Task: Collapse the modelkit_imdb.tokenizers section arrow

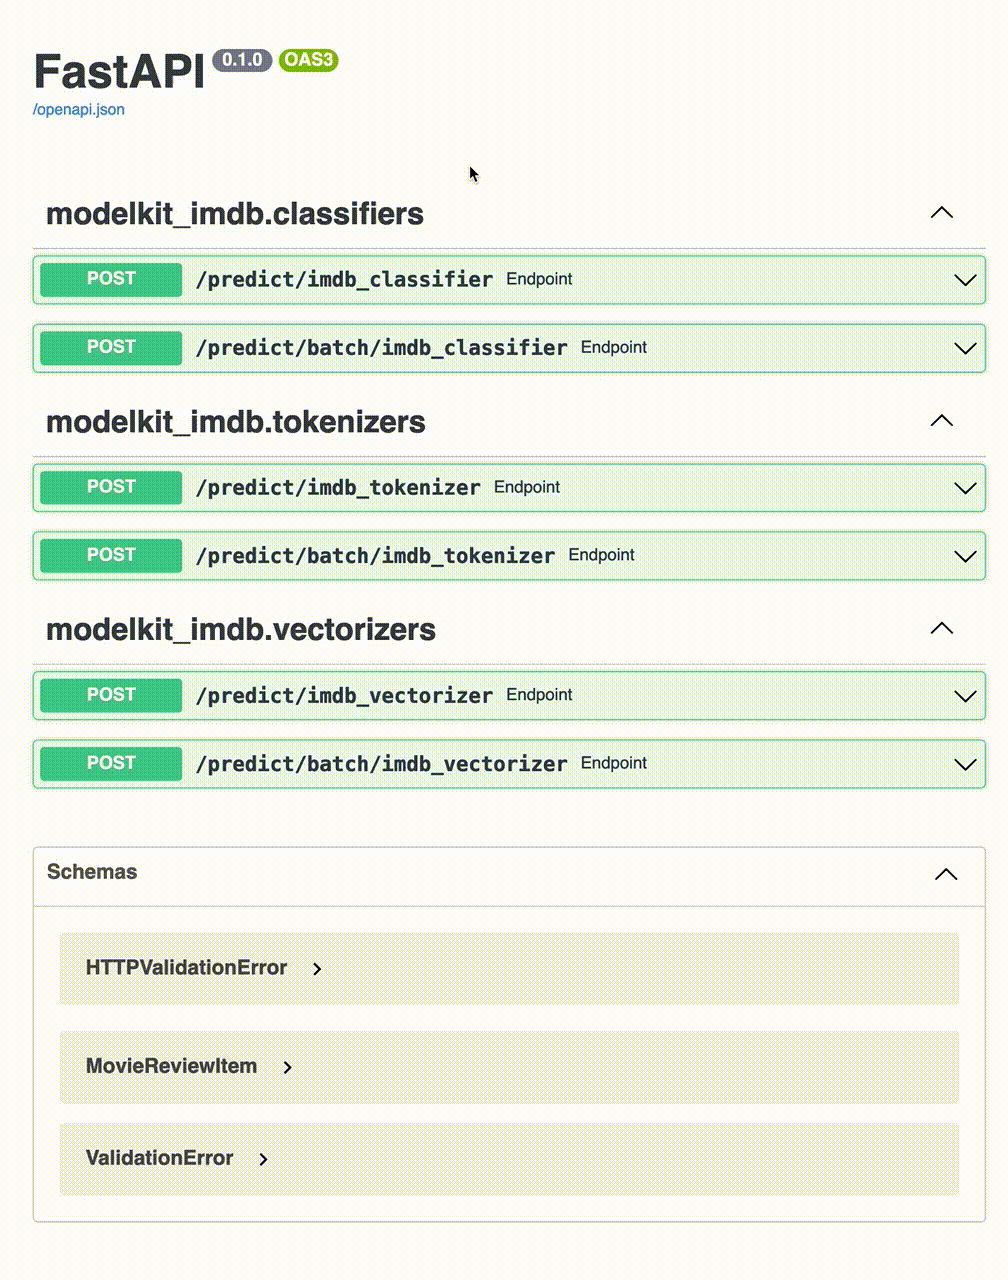Action: click(942, 421)
